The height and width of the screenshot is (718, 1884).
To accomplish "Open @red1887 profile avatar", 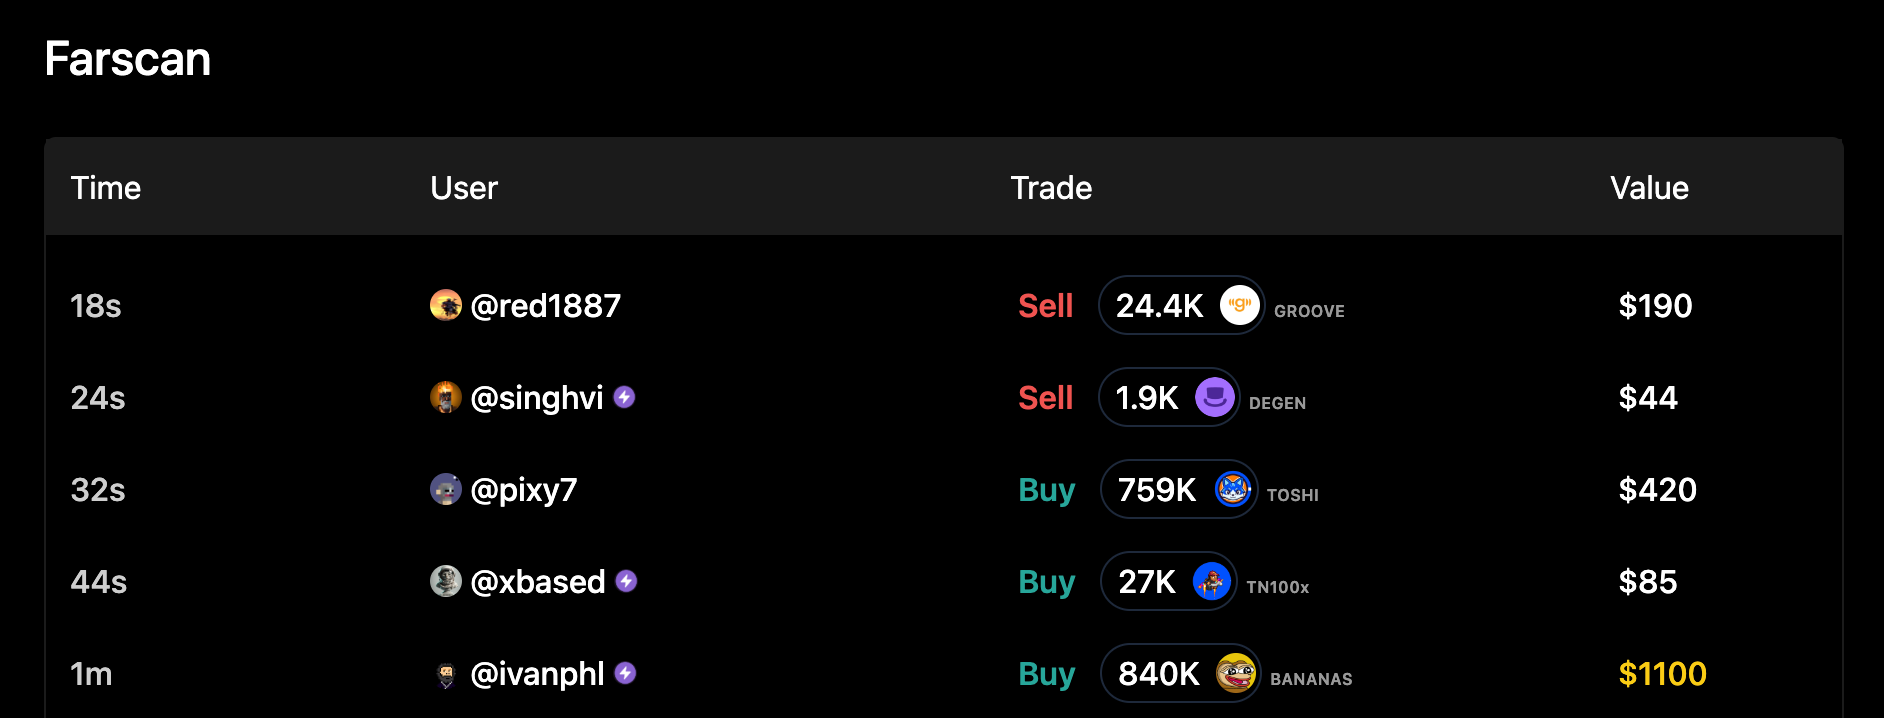I will 446,305.
